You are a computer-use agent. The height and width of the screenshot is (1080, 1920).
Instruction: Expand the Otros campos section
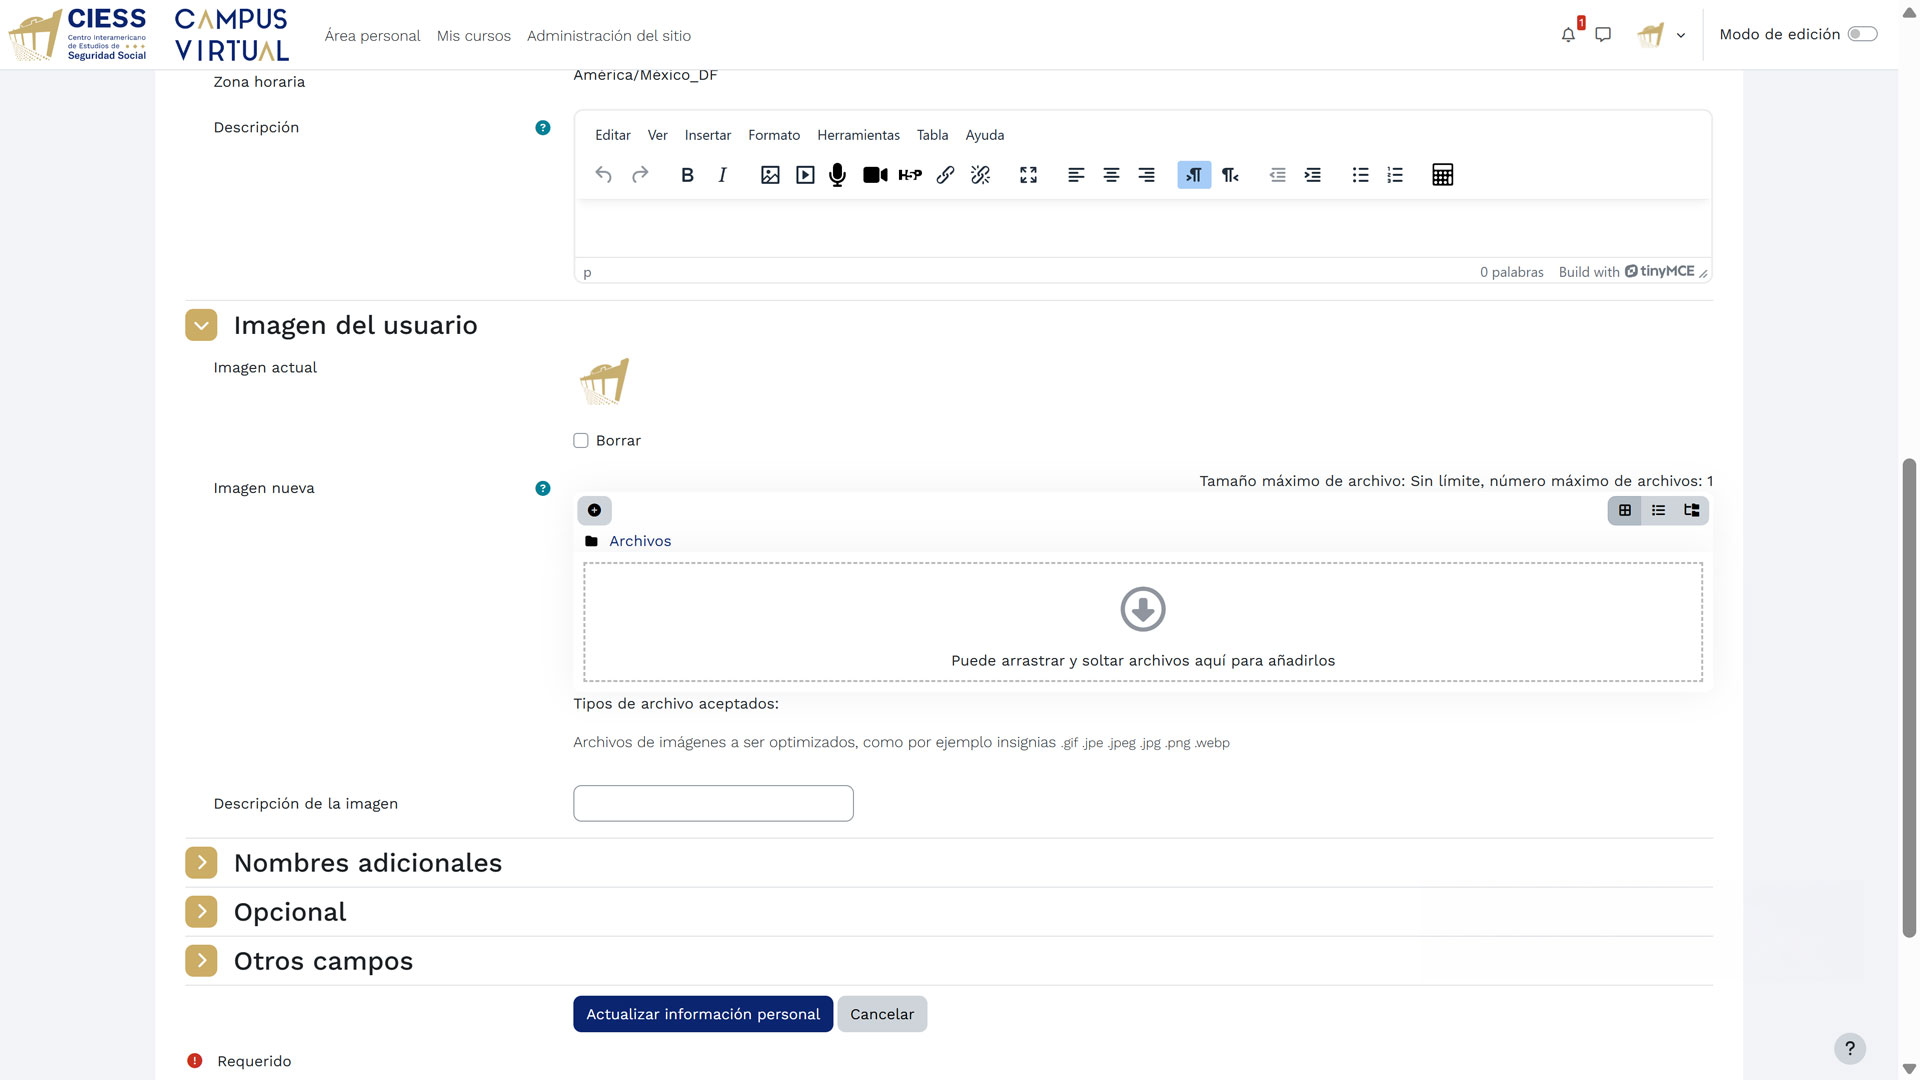[201, 961]
